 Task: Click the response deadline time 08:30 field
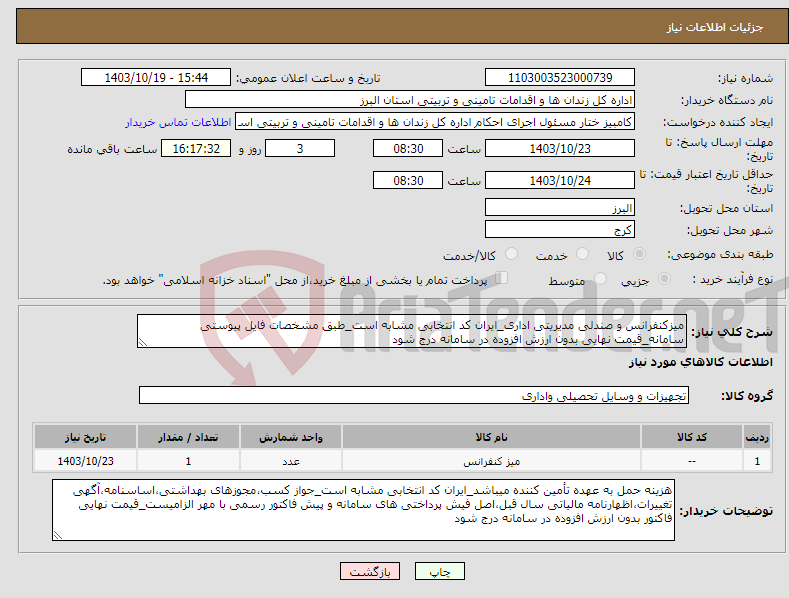coord(408,148)
